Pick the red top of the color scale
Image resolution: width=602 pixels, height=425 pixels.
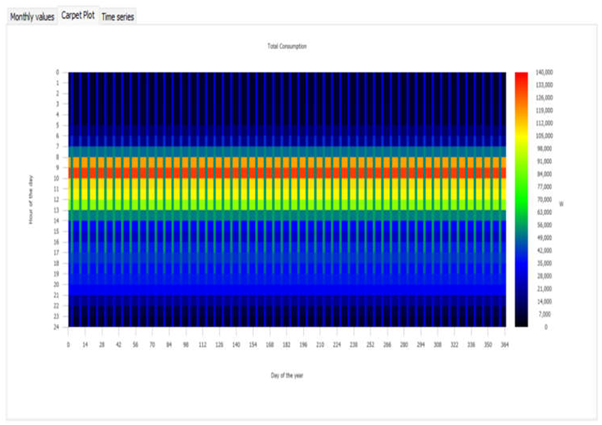click(521, 78)
